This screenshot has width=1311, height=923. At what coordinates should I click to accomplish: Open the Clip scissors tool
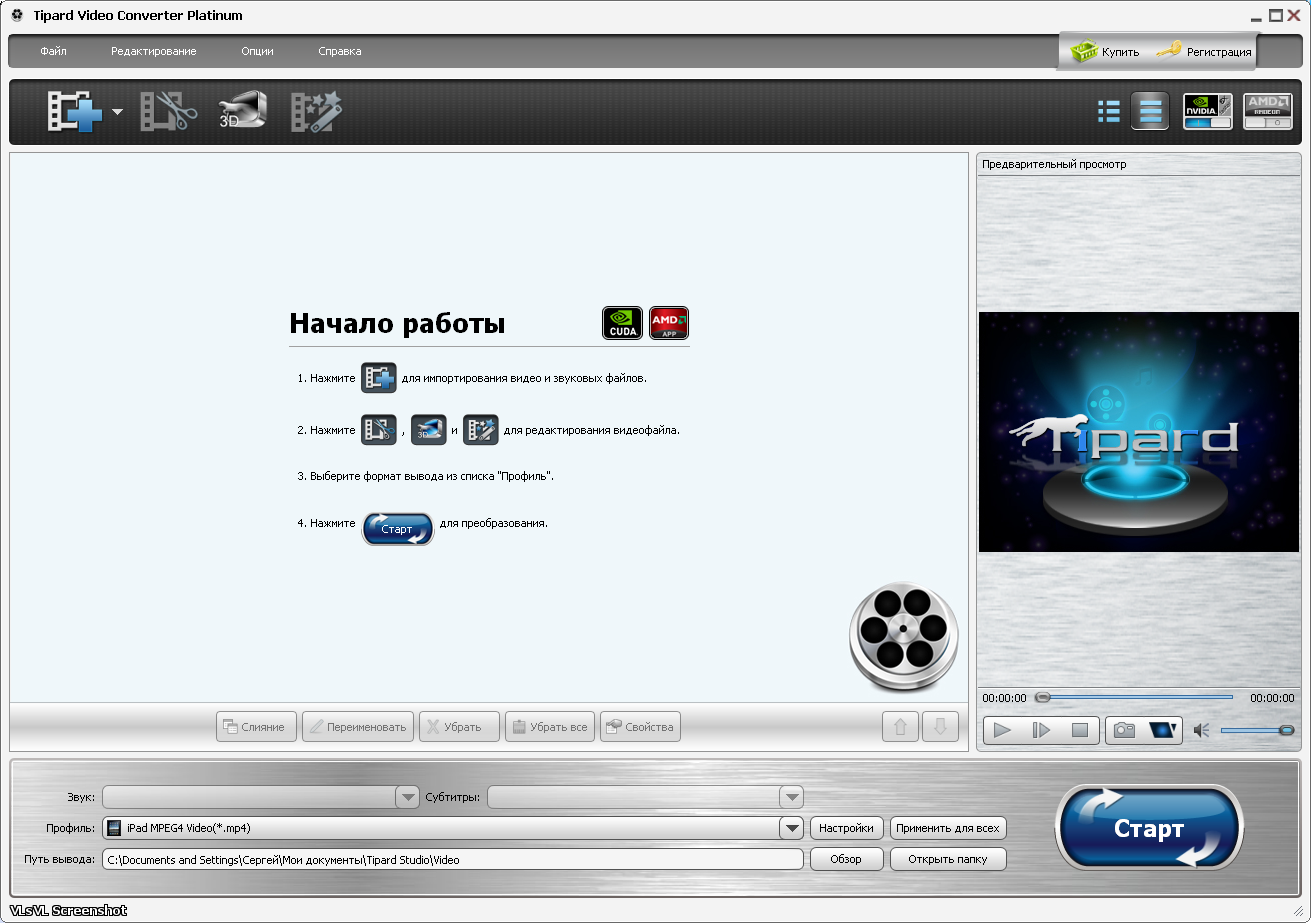click(168, 112)
